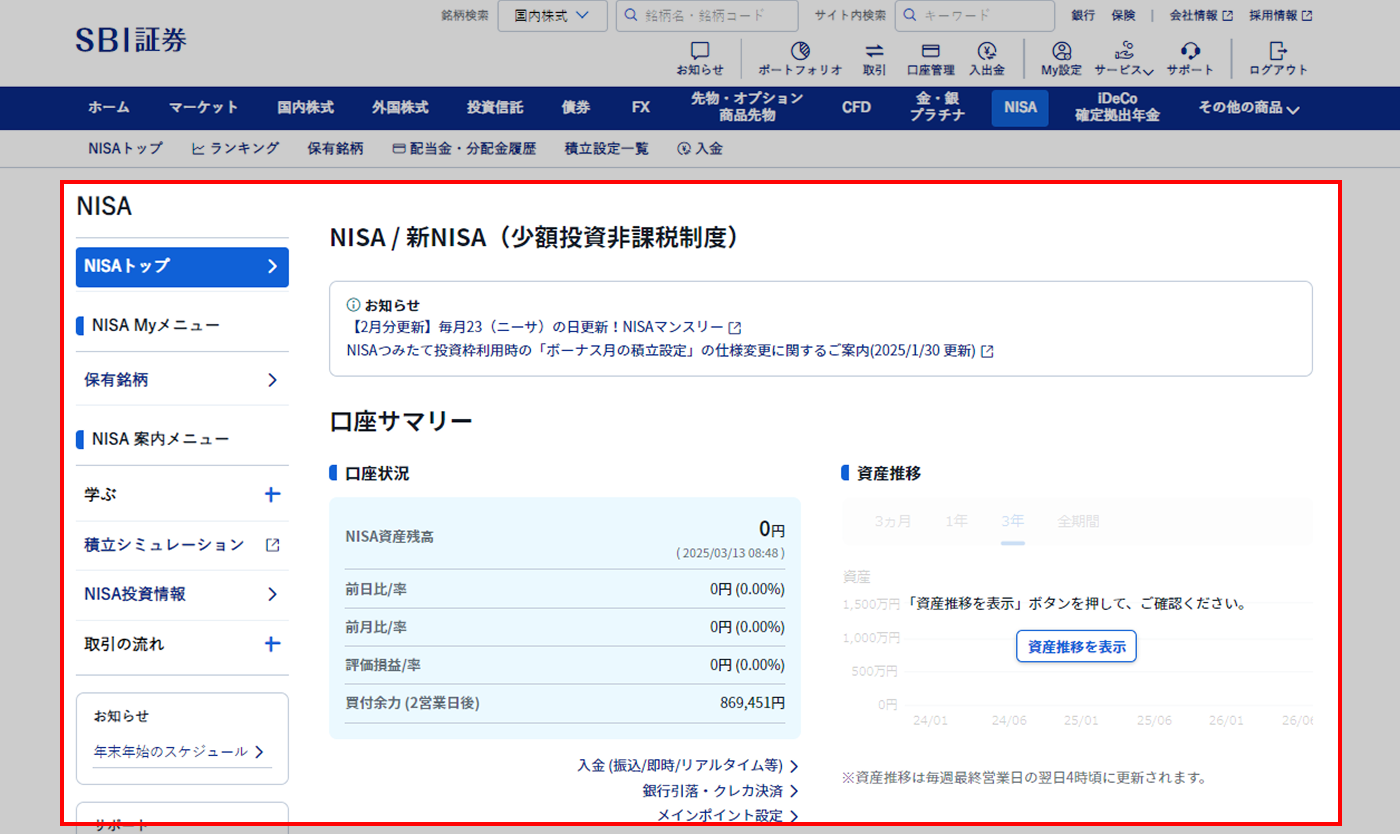Go to ホーム in main navigation
The image size is (1400, 834).
tap(108, 107)
